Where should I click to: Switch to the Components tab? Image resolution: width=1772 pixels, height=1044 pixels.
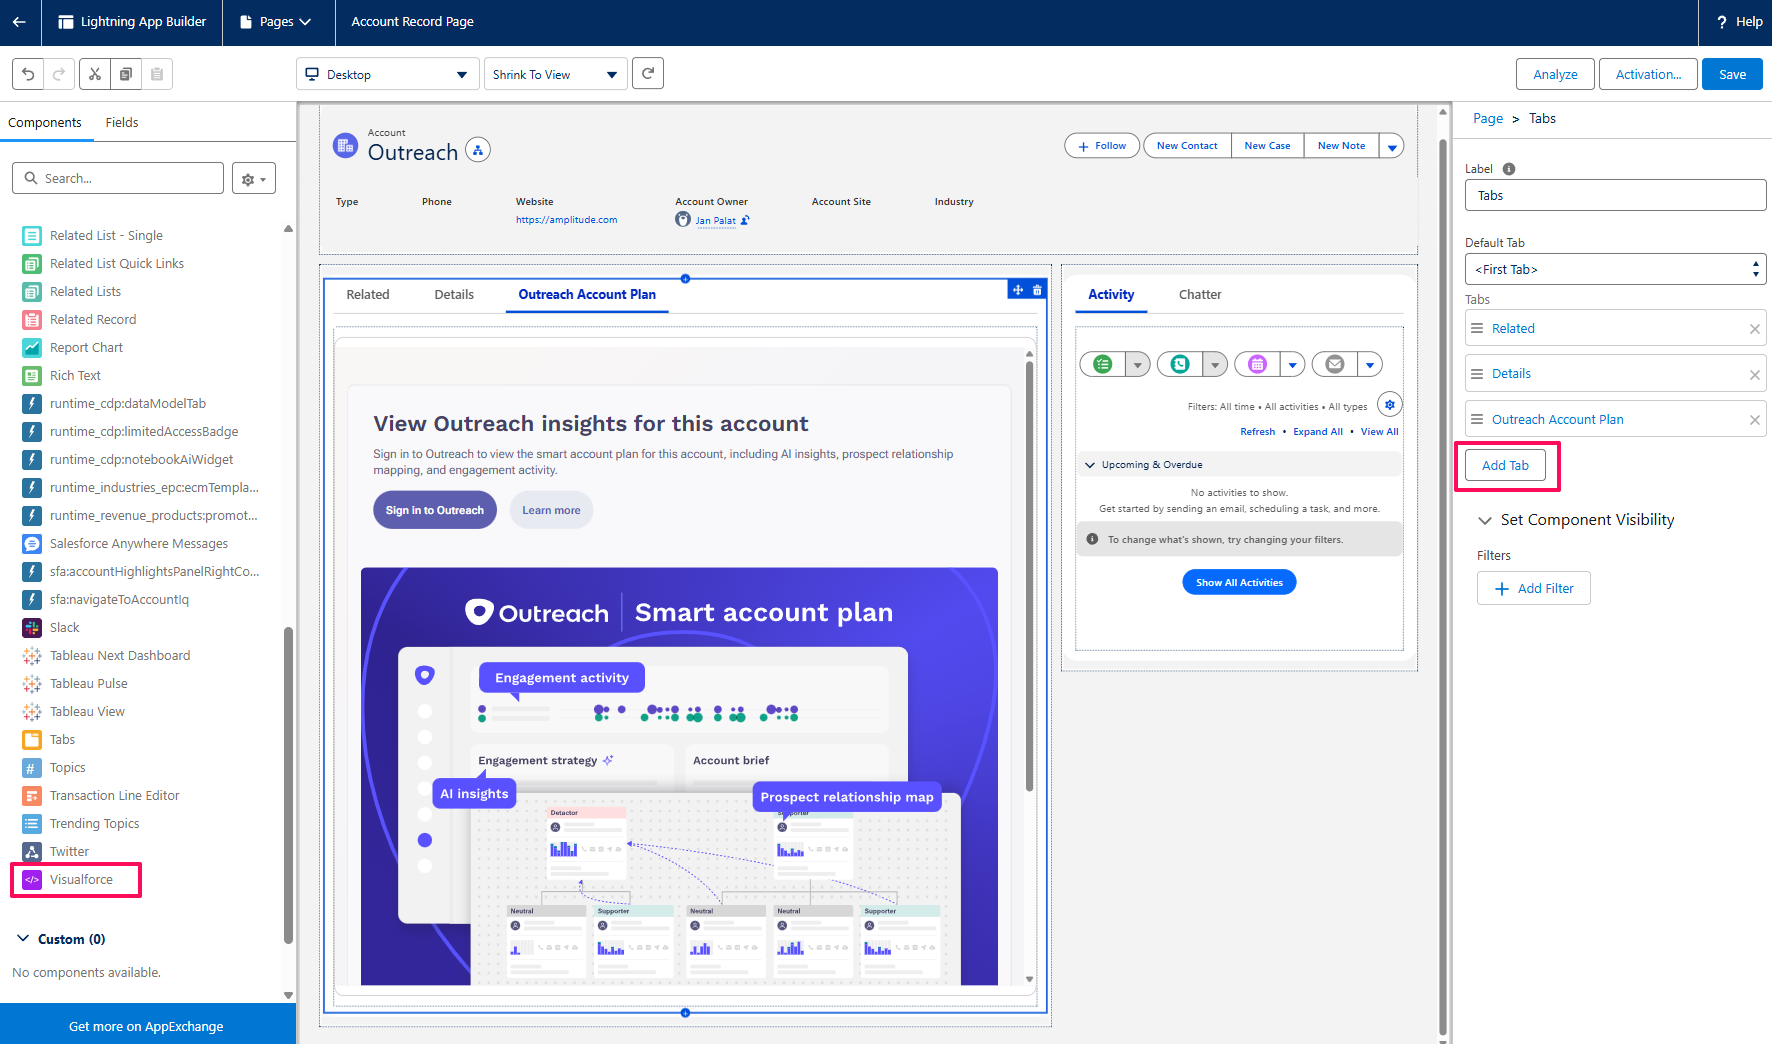(45, 123)
